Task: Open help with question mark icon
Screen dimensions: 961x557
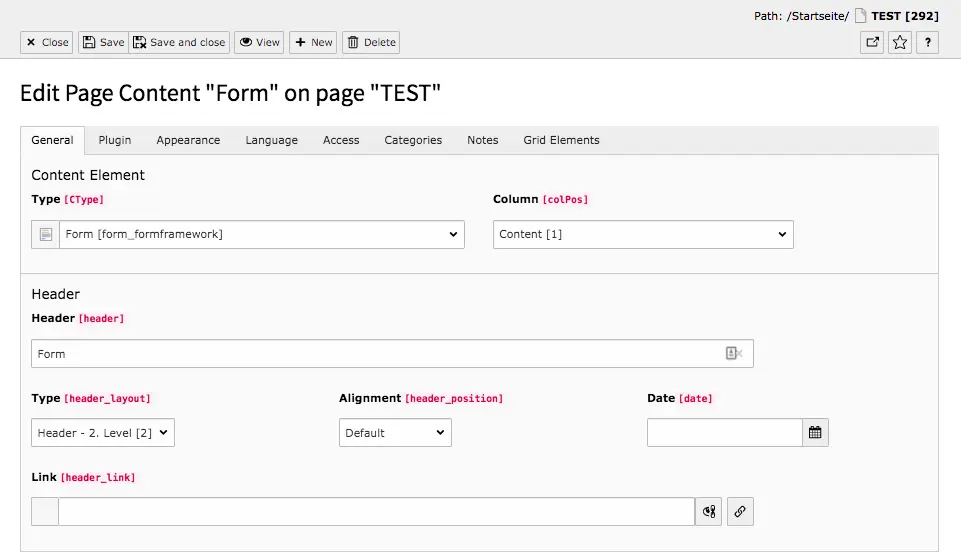Action: (x=927, y=42)
